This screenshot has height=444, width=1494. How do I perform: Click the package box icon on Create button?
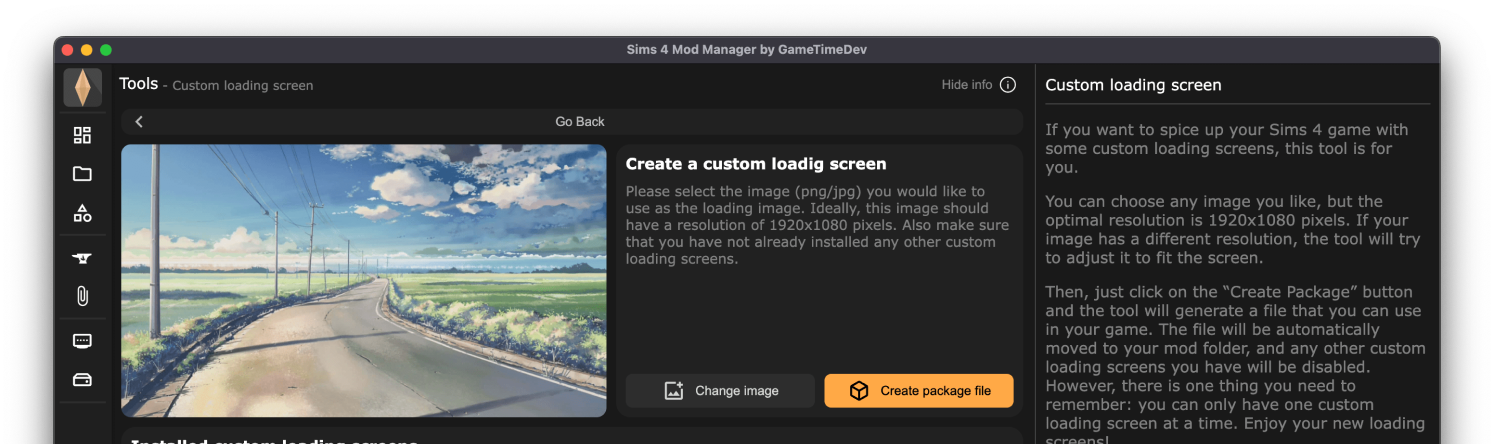point(859,391)
